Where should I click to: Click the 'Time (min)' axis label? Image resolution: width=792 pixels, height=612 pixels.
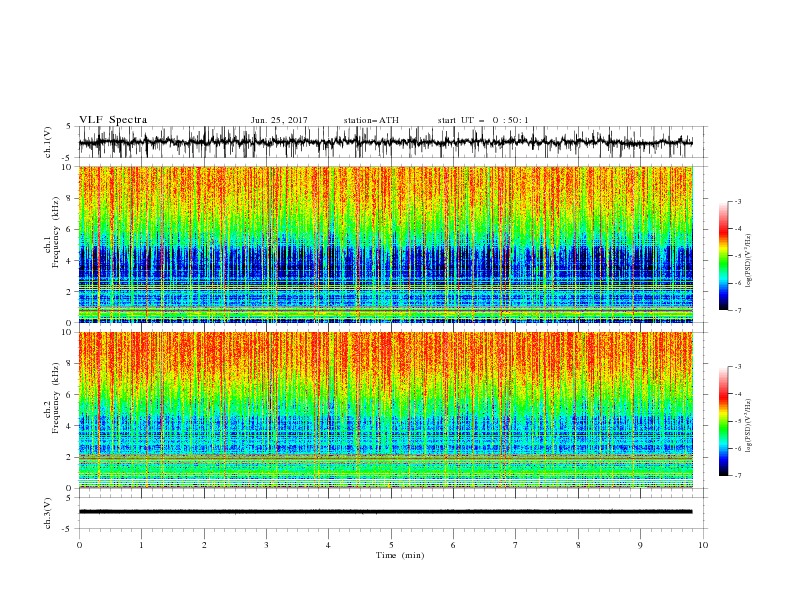[400, 555]
